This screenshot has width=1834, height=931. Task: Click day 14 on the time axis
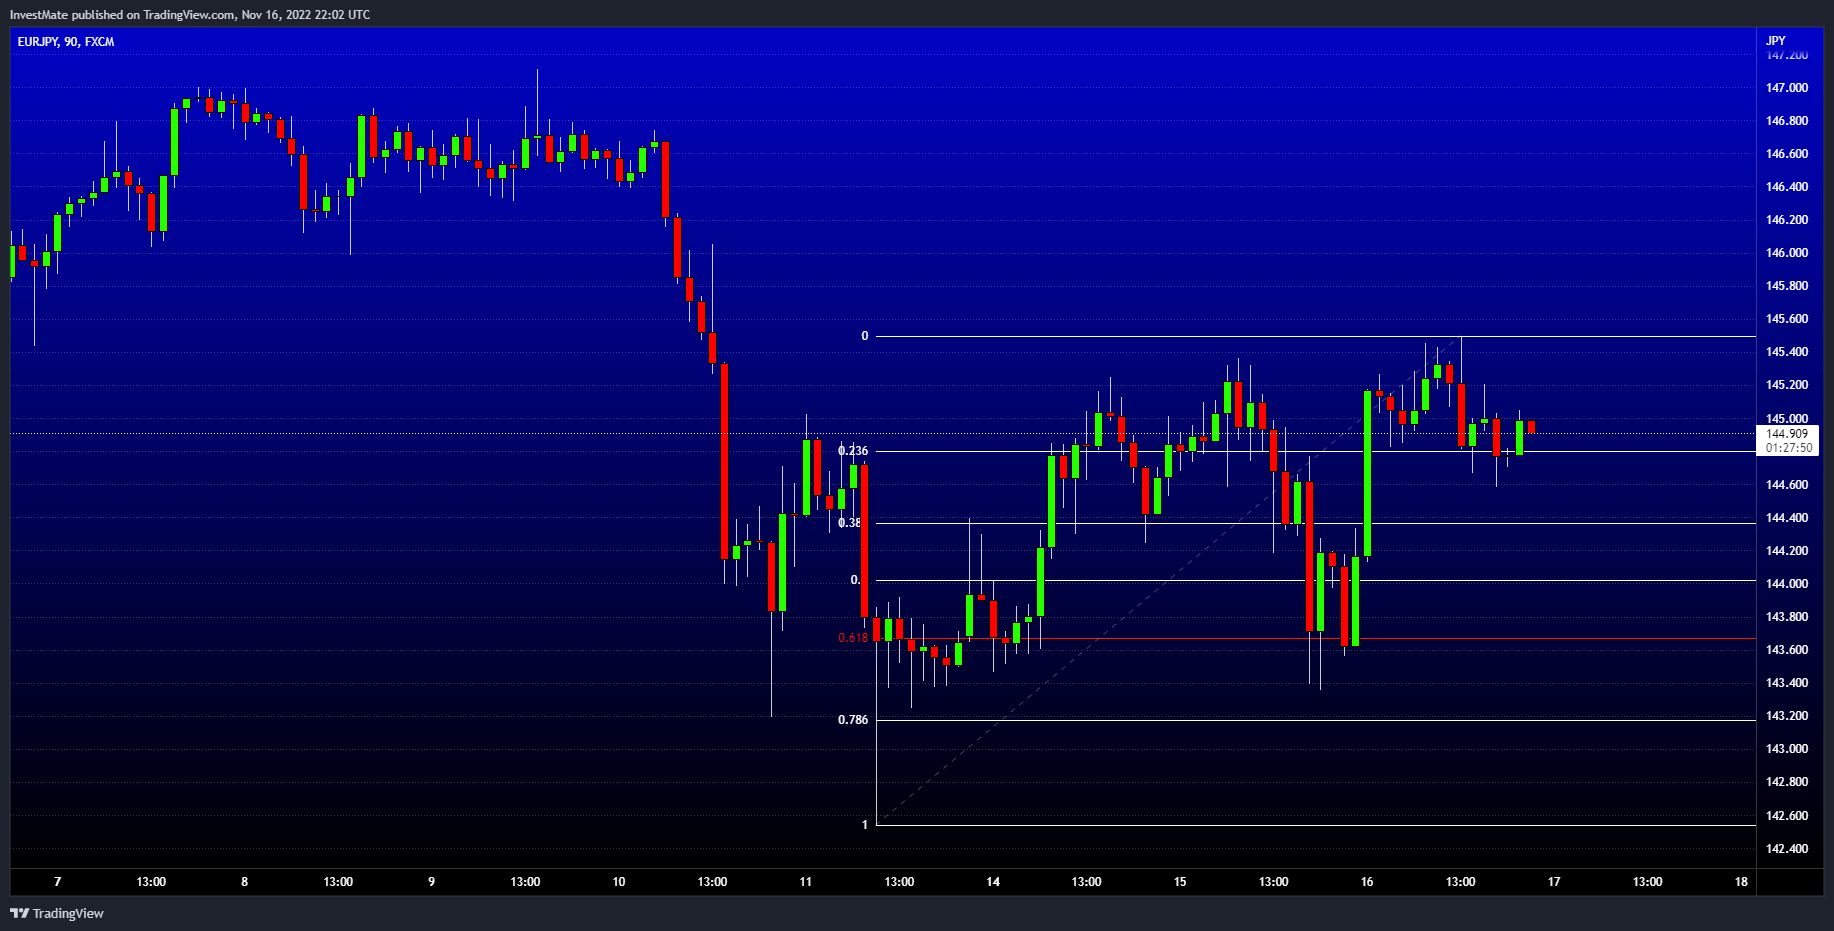(x=993, y=882)
